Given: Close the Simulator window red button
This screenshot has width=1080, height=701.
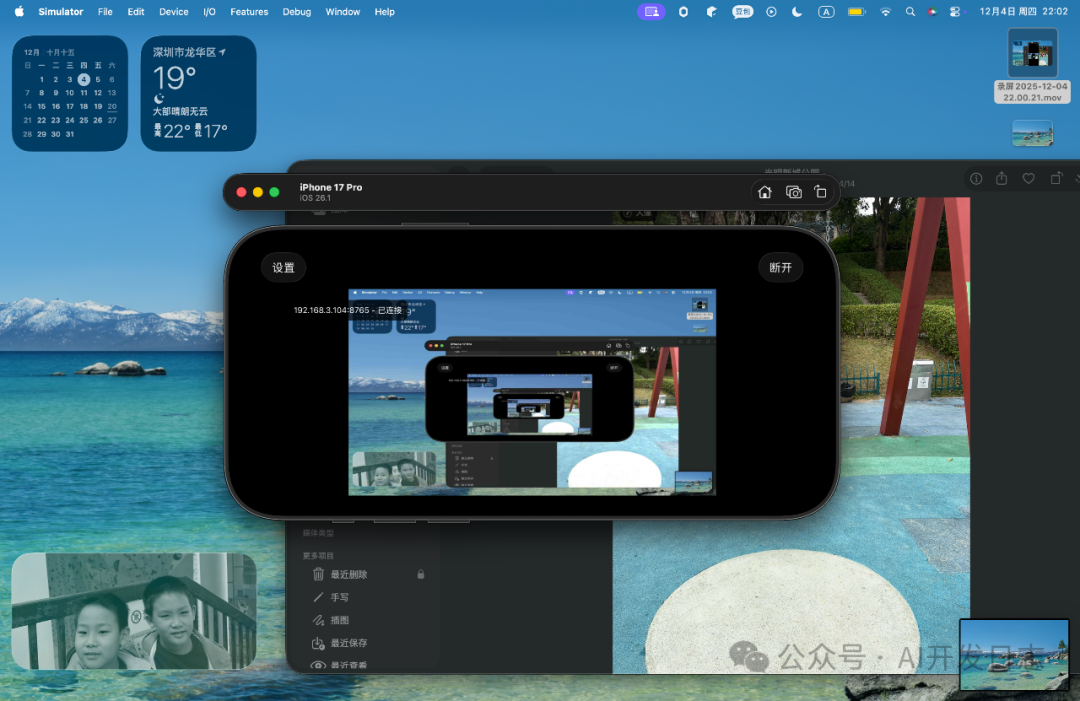Looking at the screenshot, I should pos(241,192).
